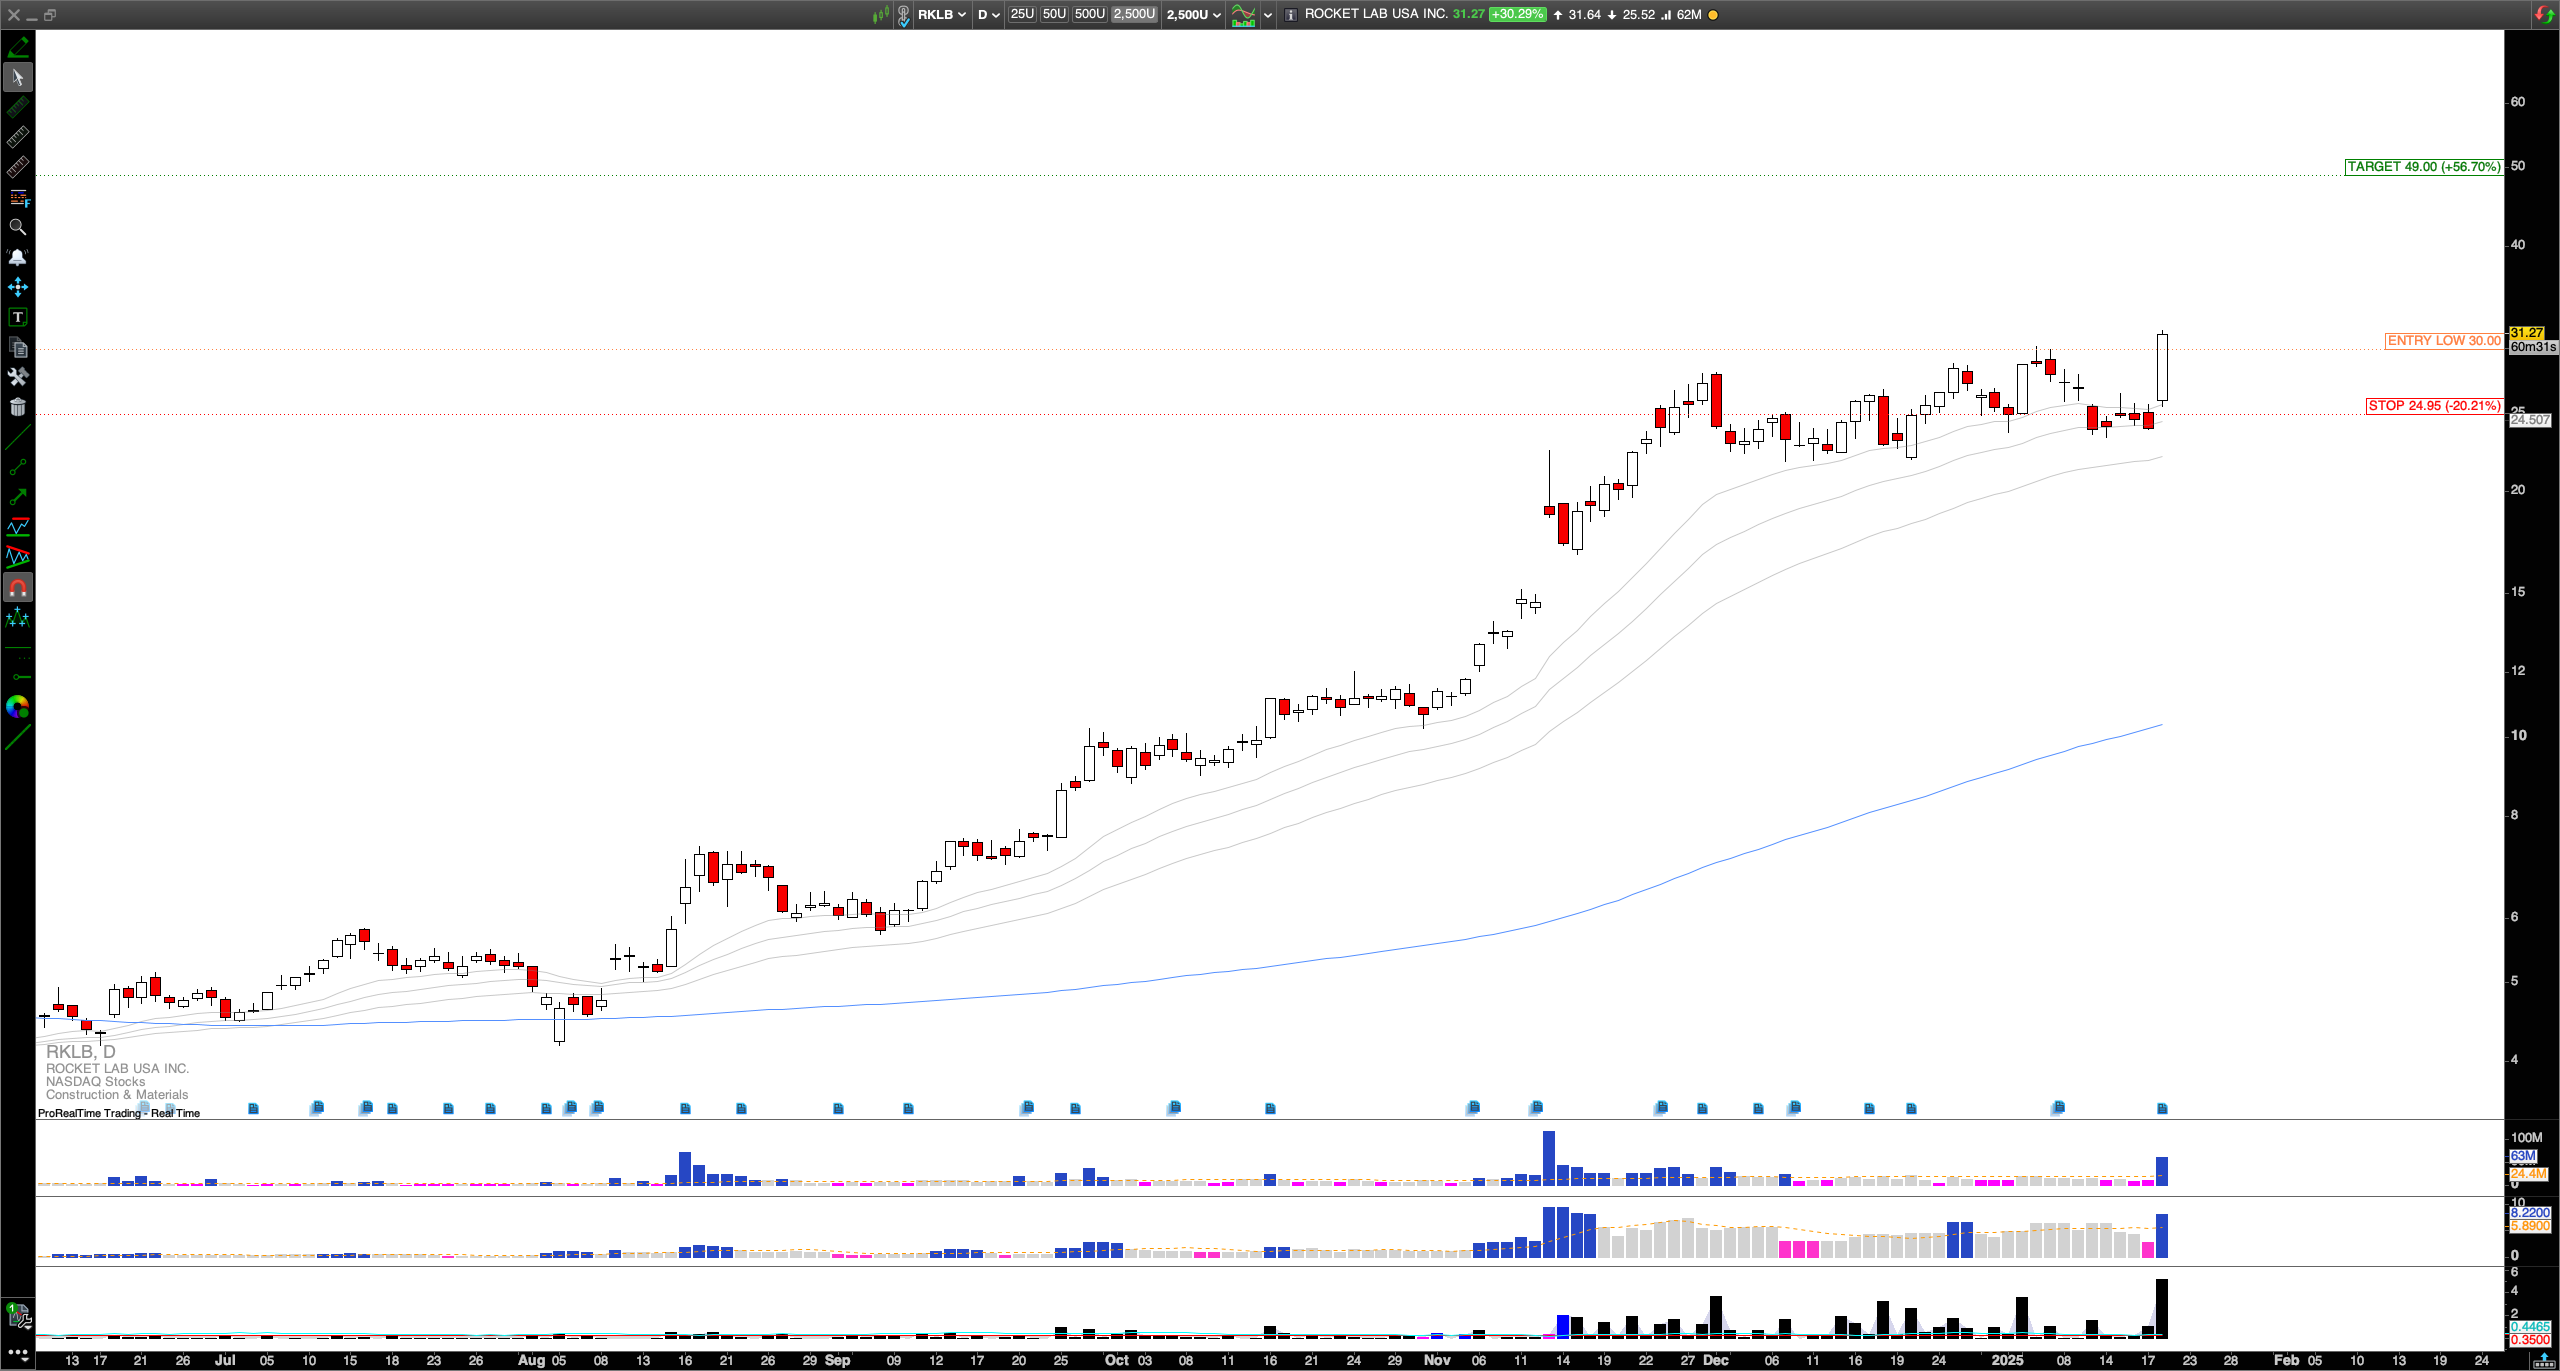The image size is (2560, 1371).
Task: Click the 24.4M volume average label
Action: click(2528, 1173)
